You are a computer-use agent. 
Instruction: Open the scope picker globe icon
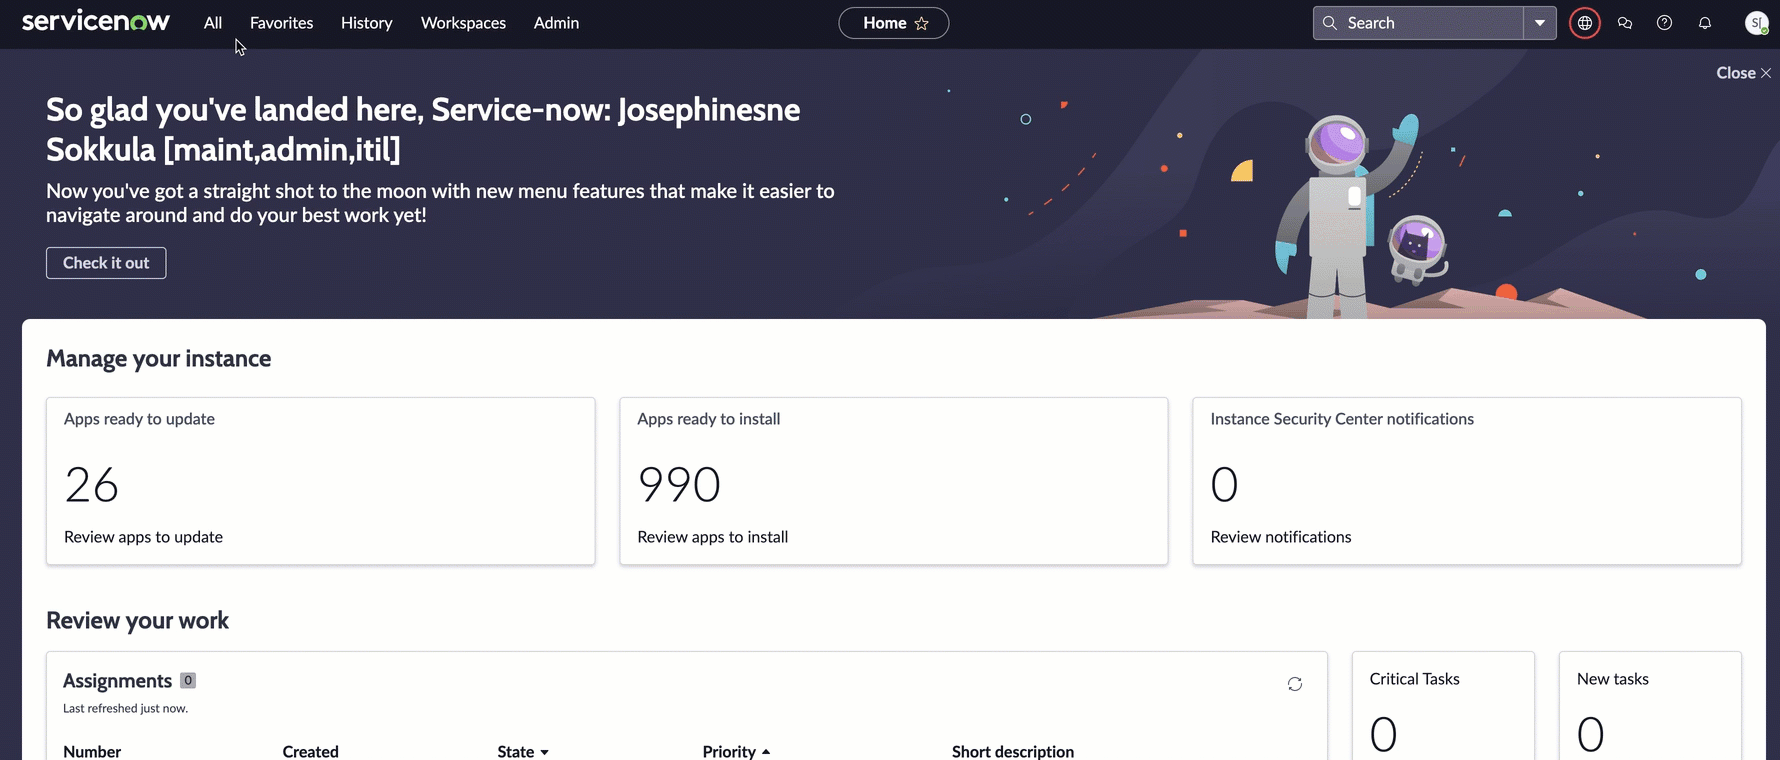1585,23
